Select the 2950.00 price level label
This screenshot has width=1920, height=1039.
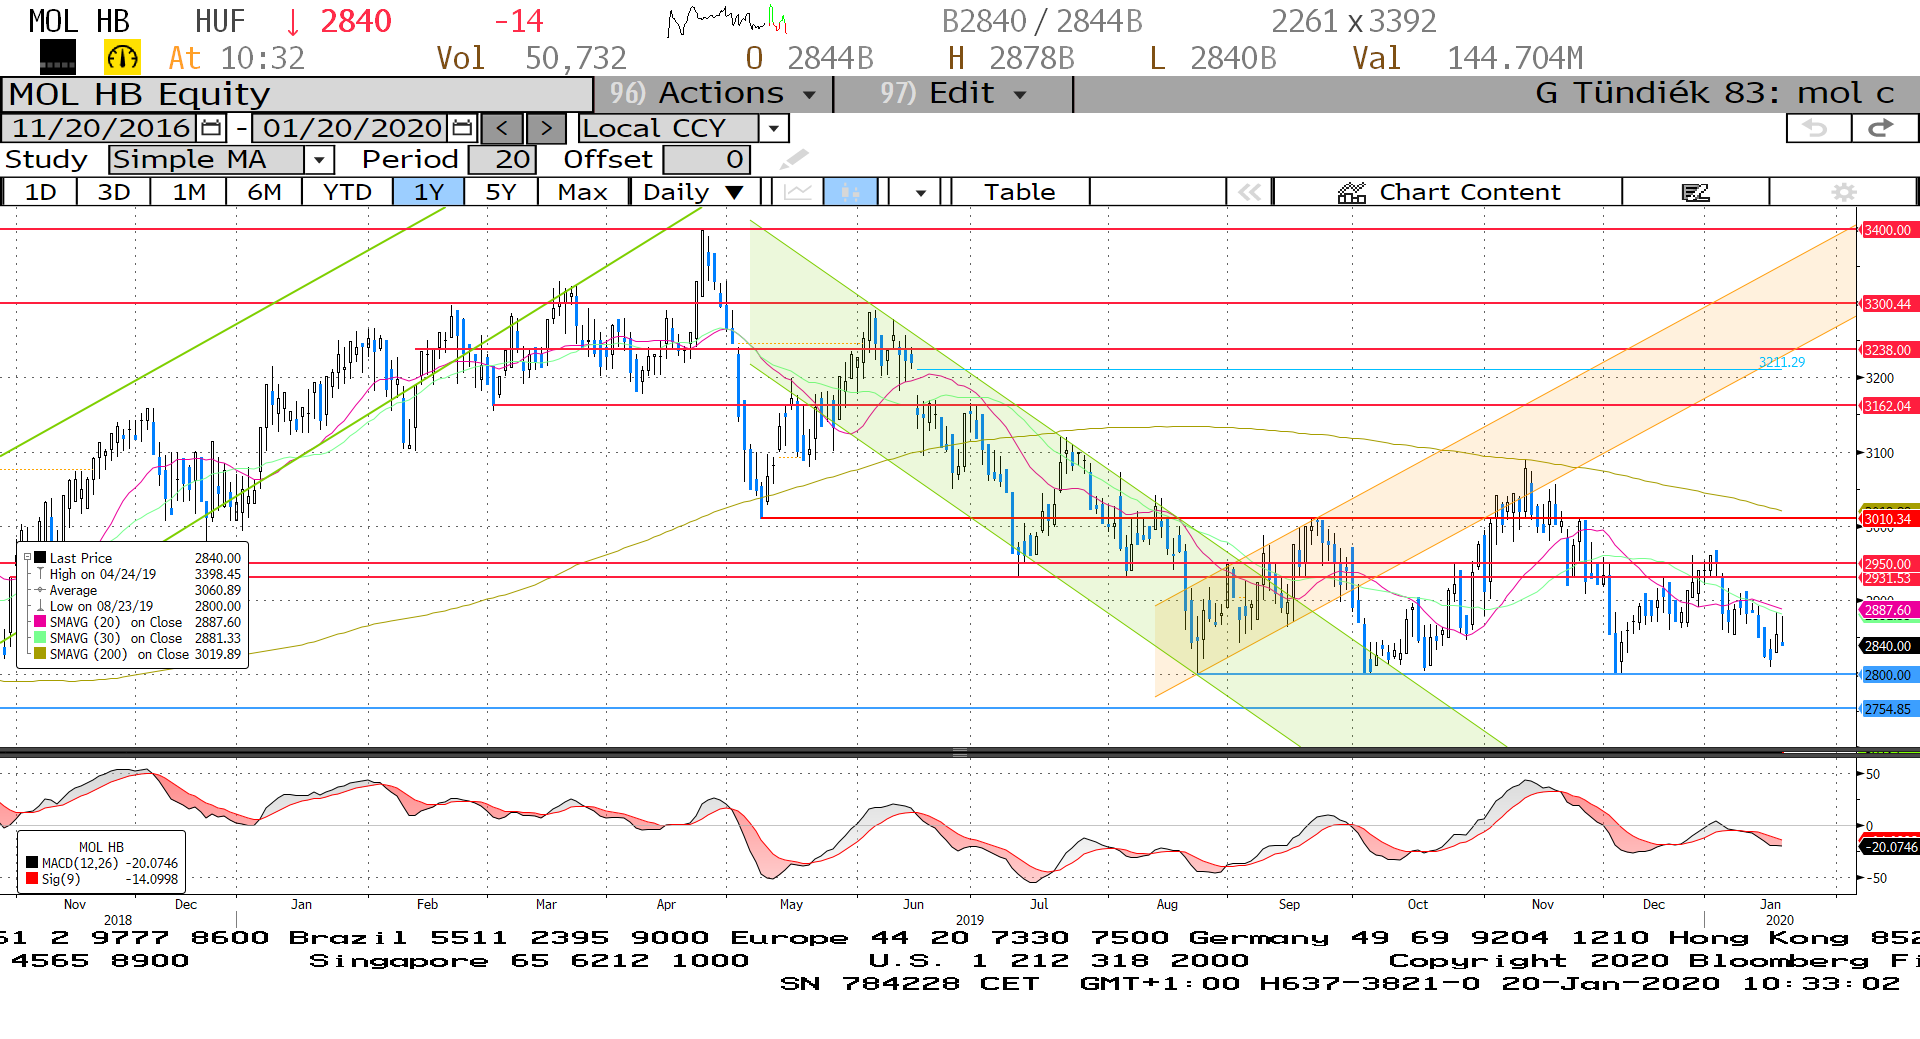pos(1888,564)
